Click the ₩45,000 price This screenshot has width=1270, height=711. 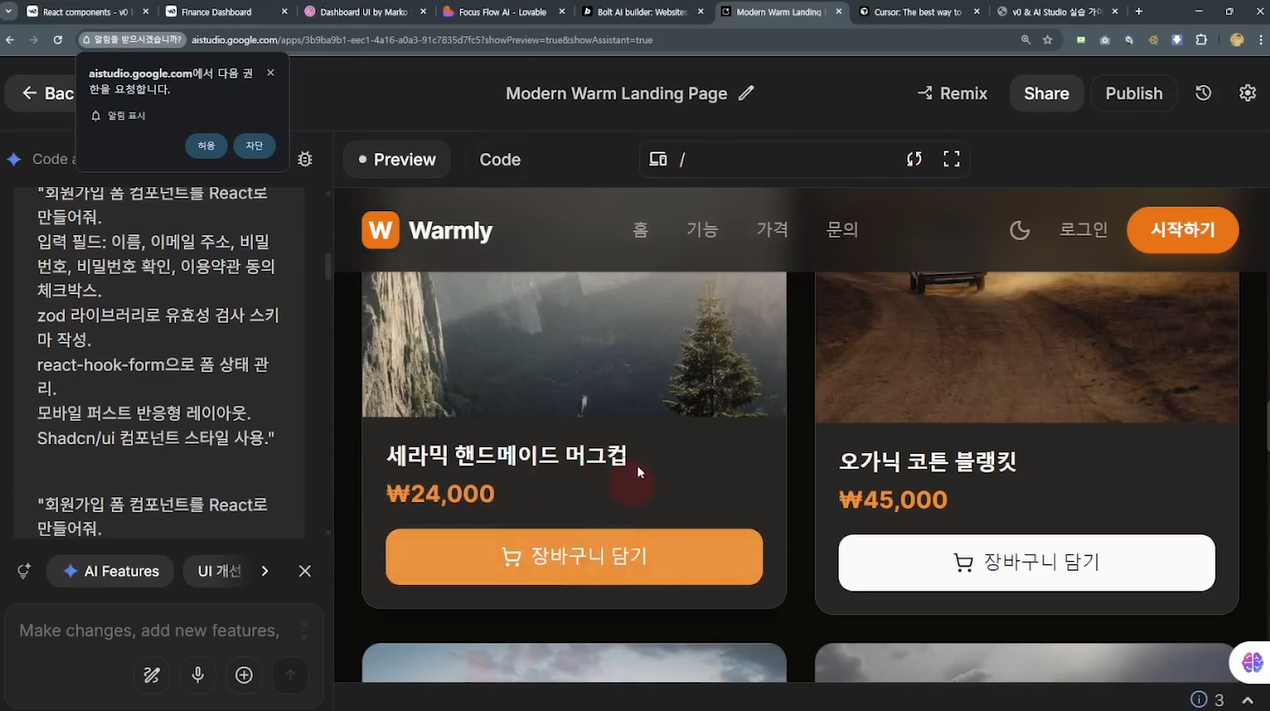point(893,500)
